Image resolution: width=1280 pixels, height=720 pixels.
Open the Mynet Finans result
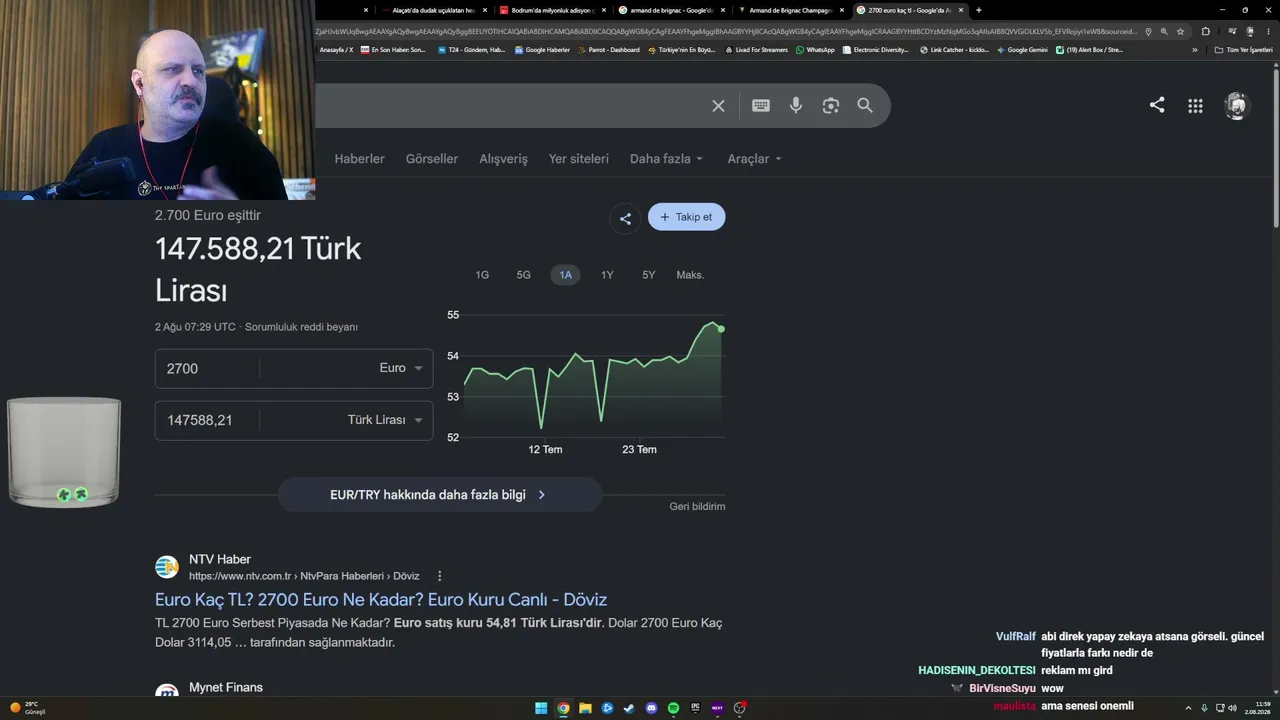226,688
